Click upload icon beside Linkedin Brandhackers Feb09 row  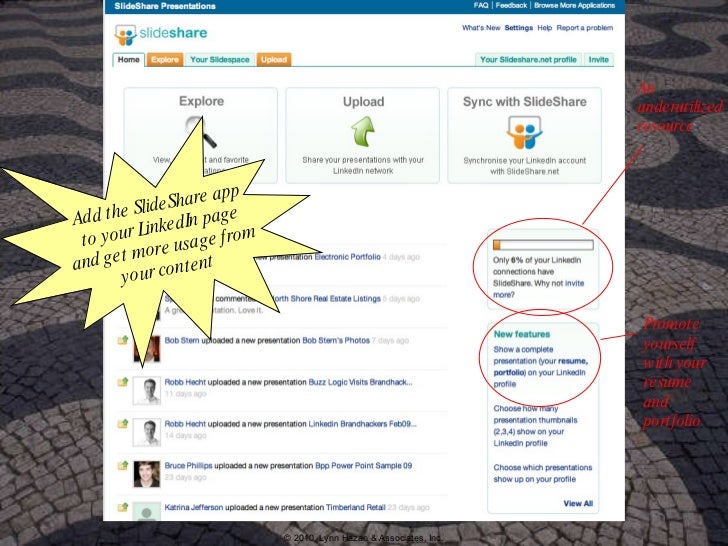click(x=123, y=424)
